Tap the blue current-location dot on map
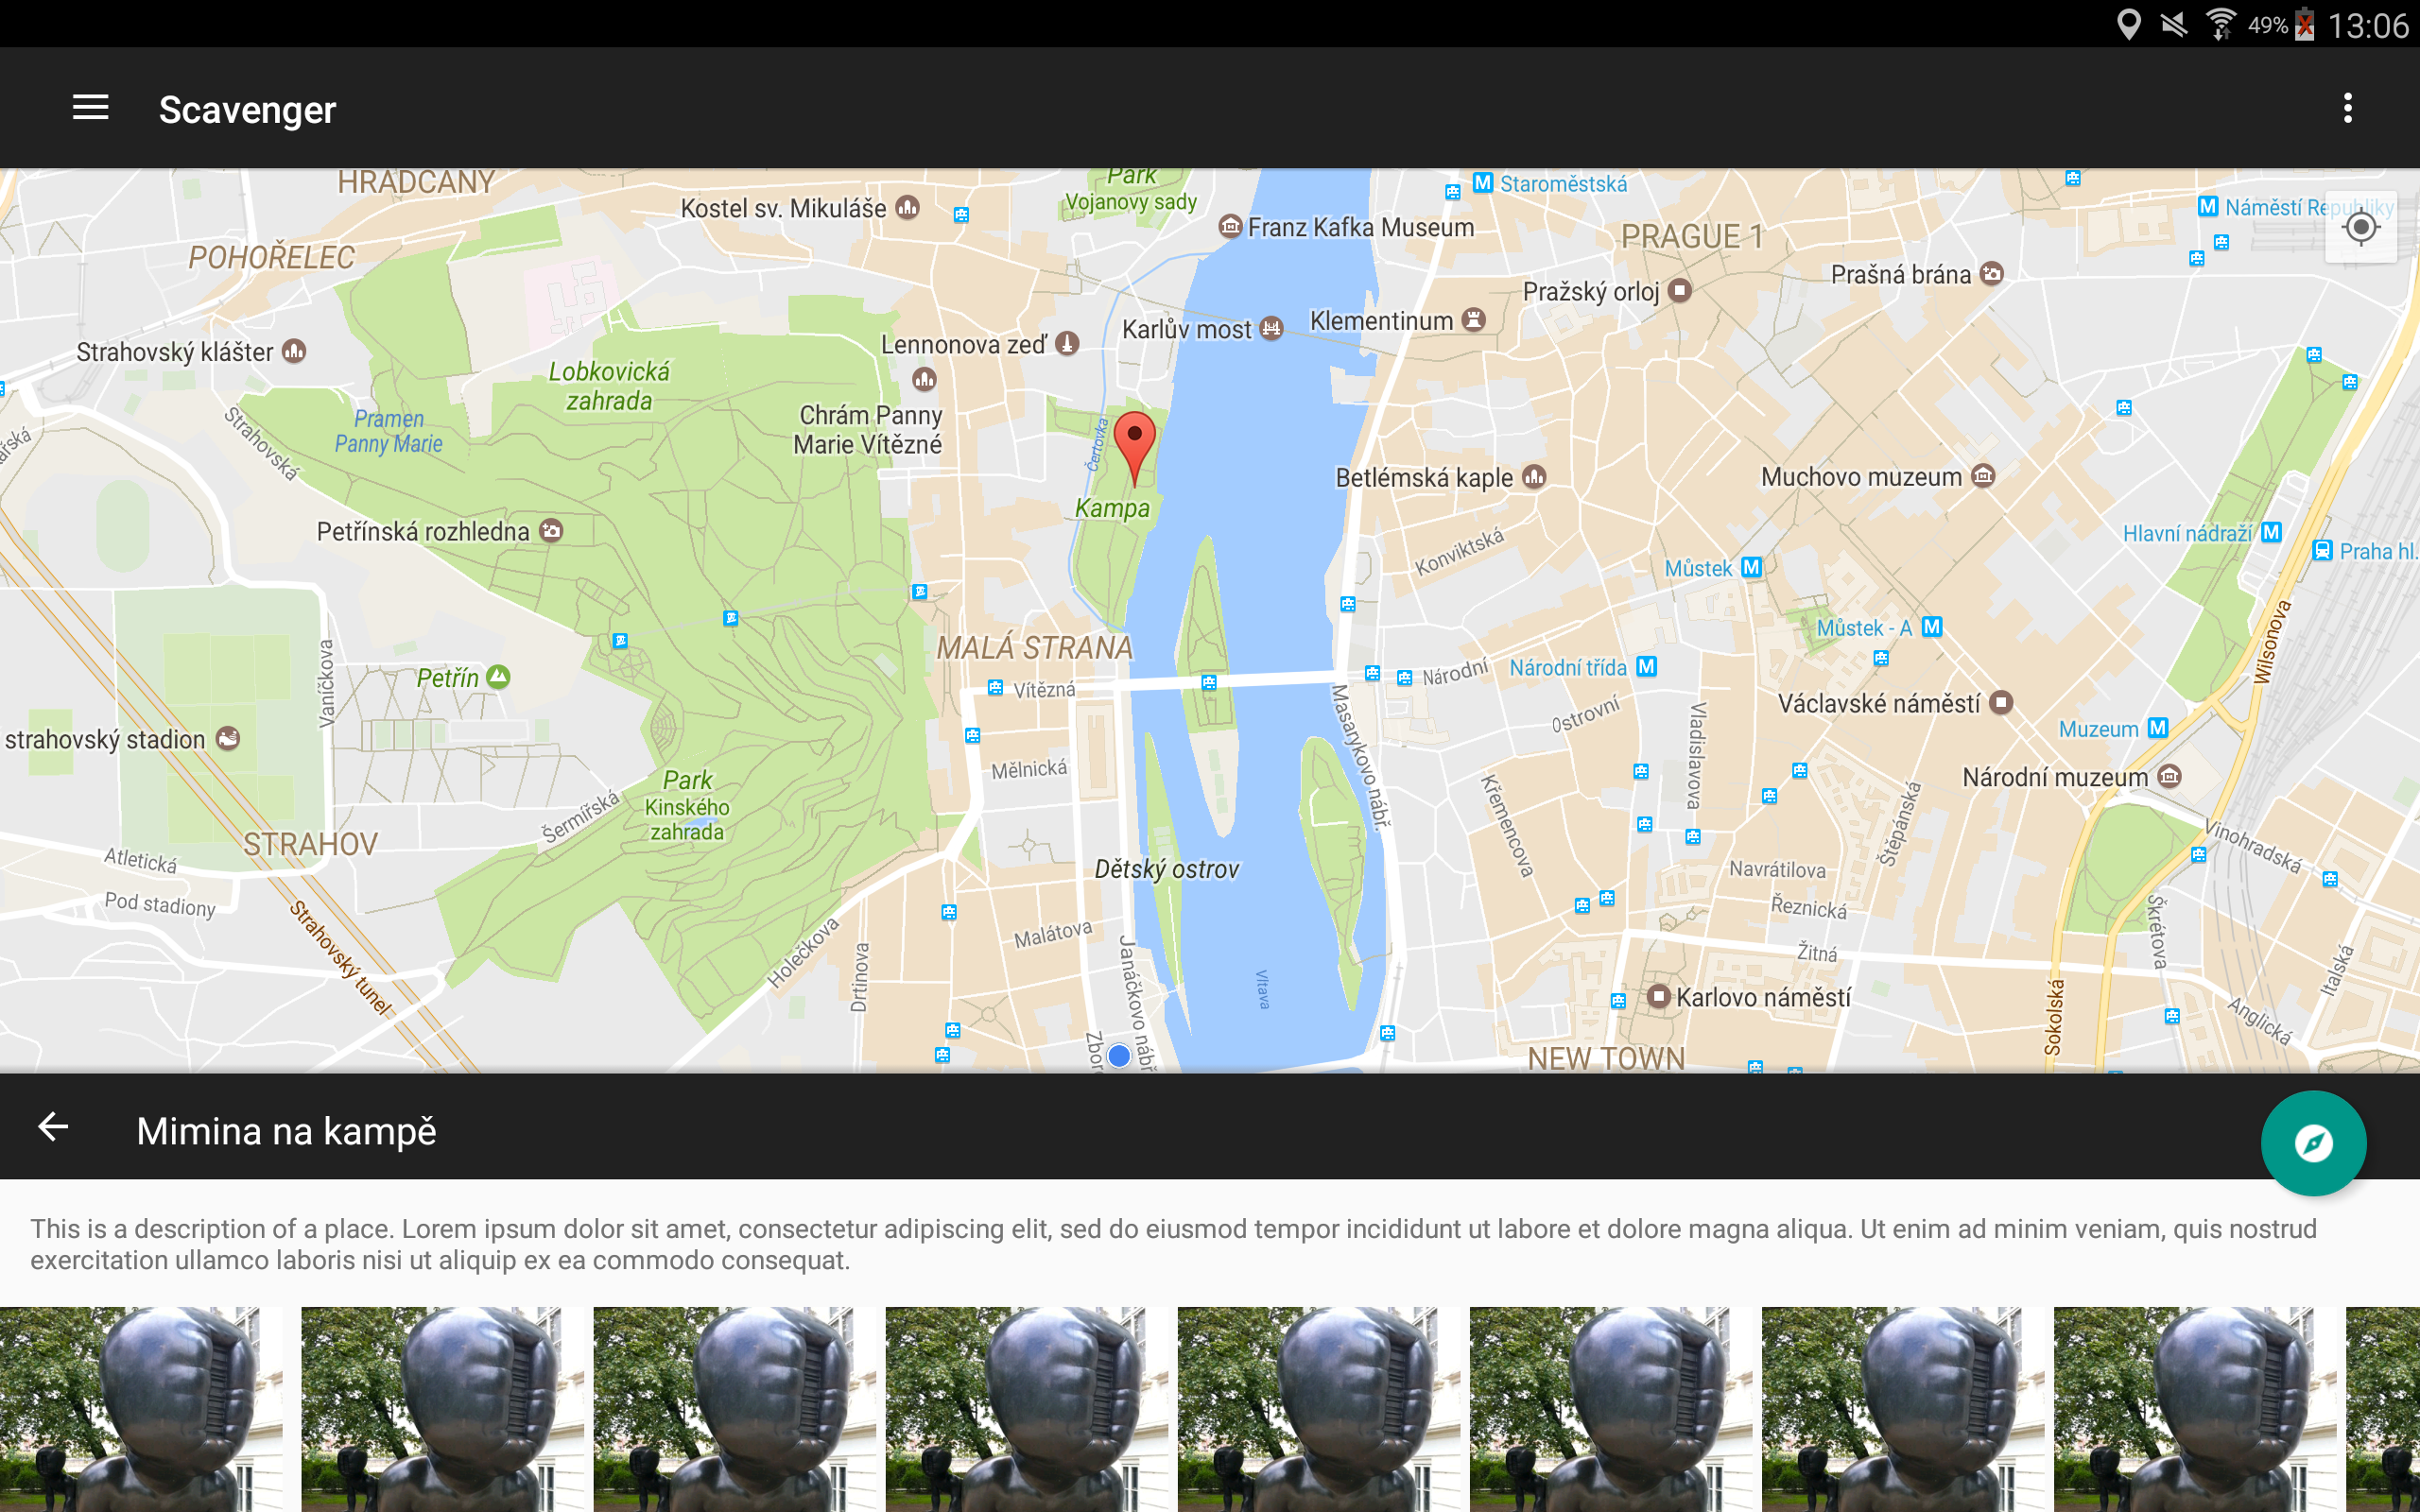2420x1512 pixels. click(1119, 1055)
